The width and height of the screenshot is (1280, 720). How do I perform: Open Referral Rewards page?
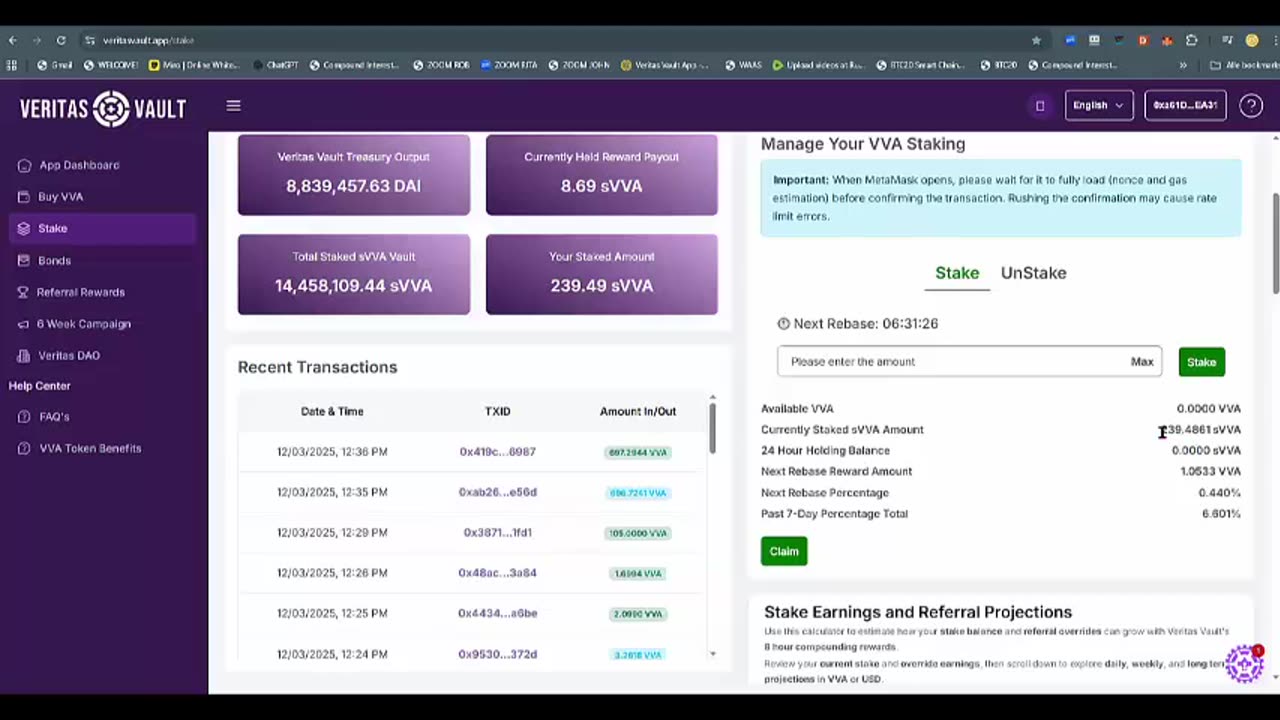click(80, 292)
